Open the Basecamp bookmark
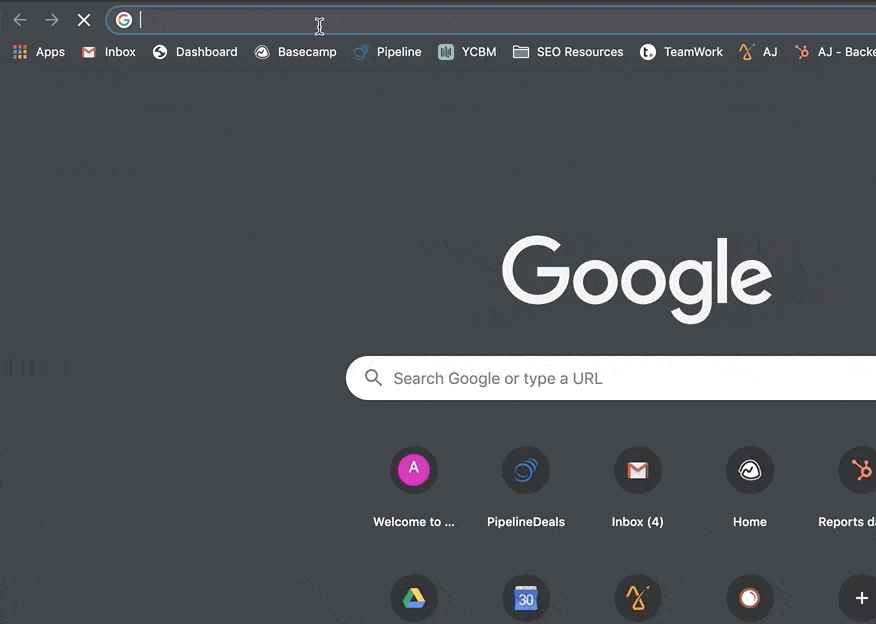This screenshot has height=624, width=876. point(296,52)
